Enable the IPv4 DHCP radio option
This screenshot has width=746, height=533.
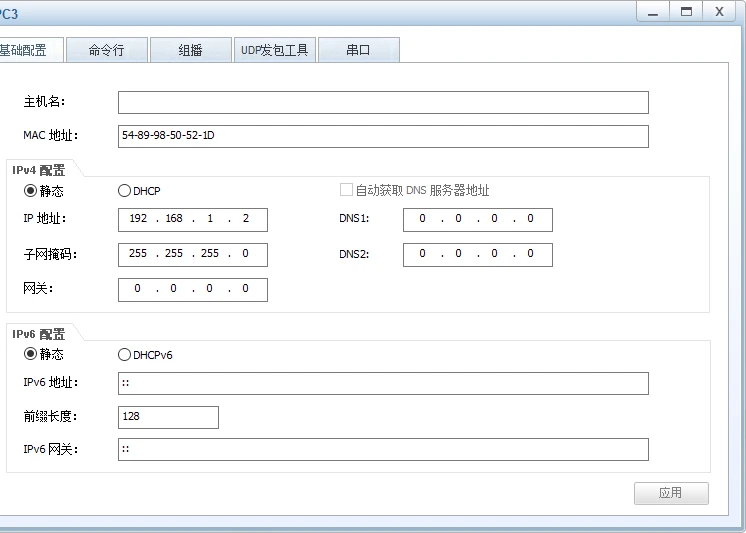click(x=125, y=191)
